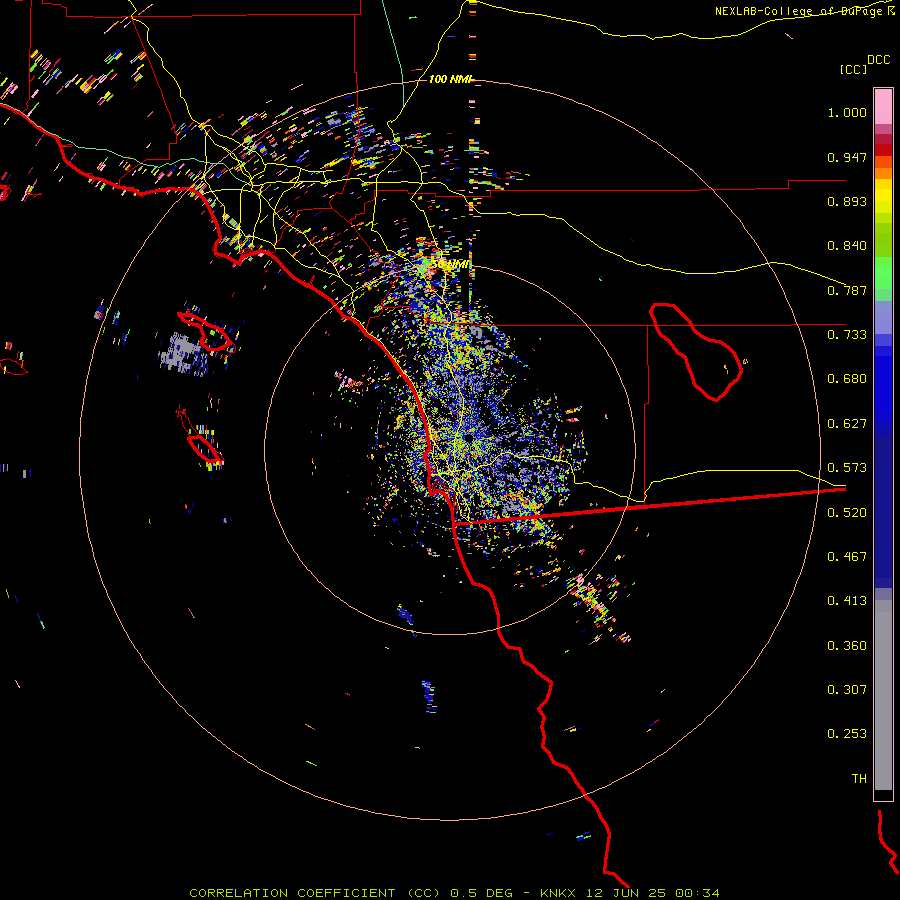The image size is (900, 900).
Task: Select the 0.733 scale value
Action: pyautogui.click(x=847, y=335)
